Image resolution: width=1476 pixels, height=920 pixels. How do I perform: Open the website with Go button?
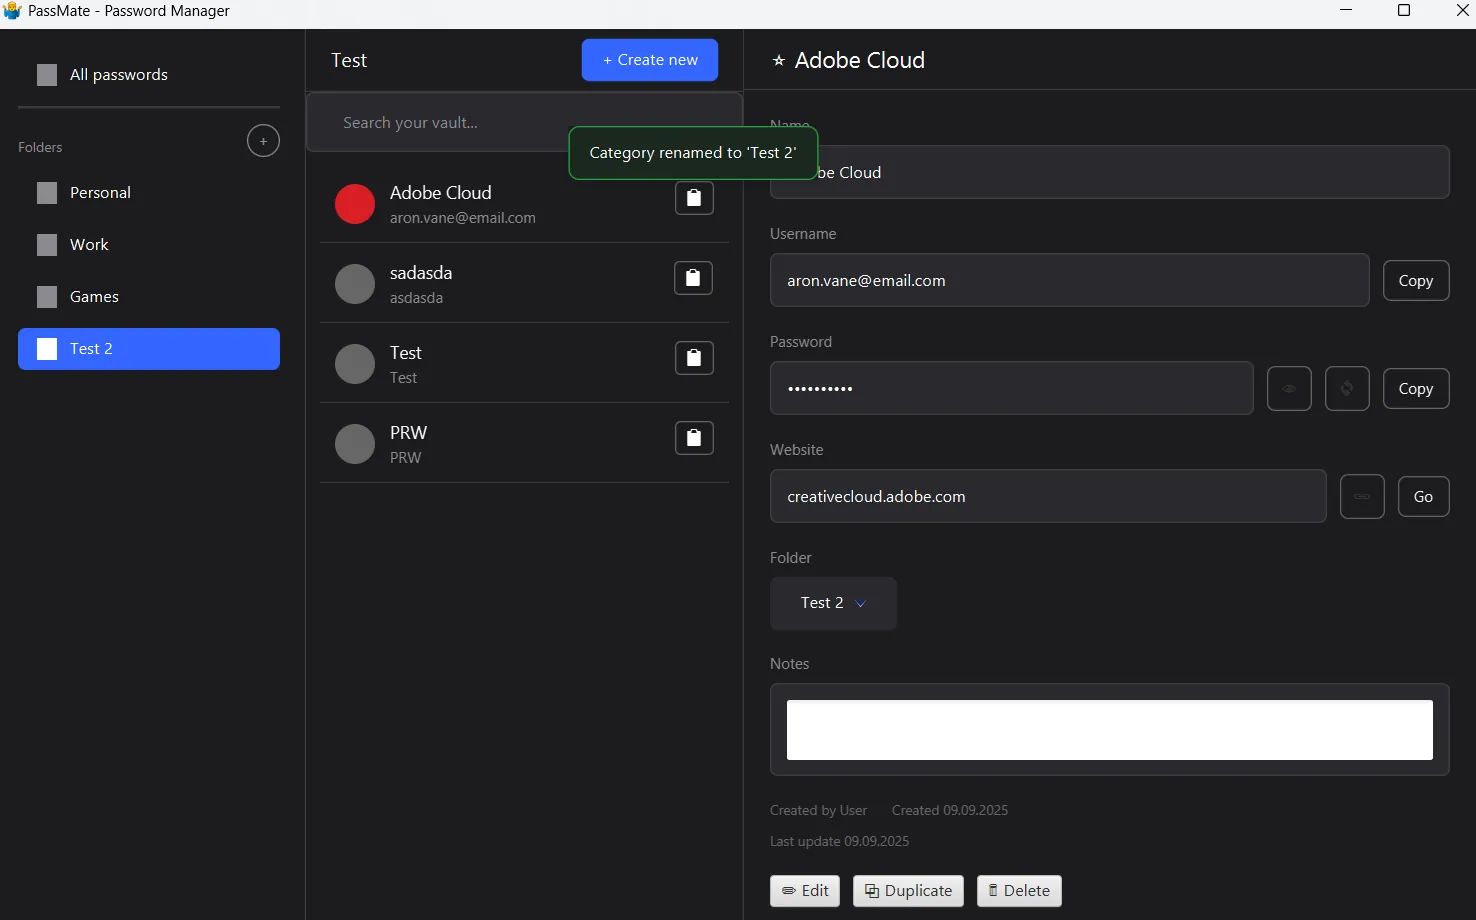[1423, 497]
